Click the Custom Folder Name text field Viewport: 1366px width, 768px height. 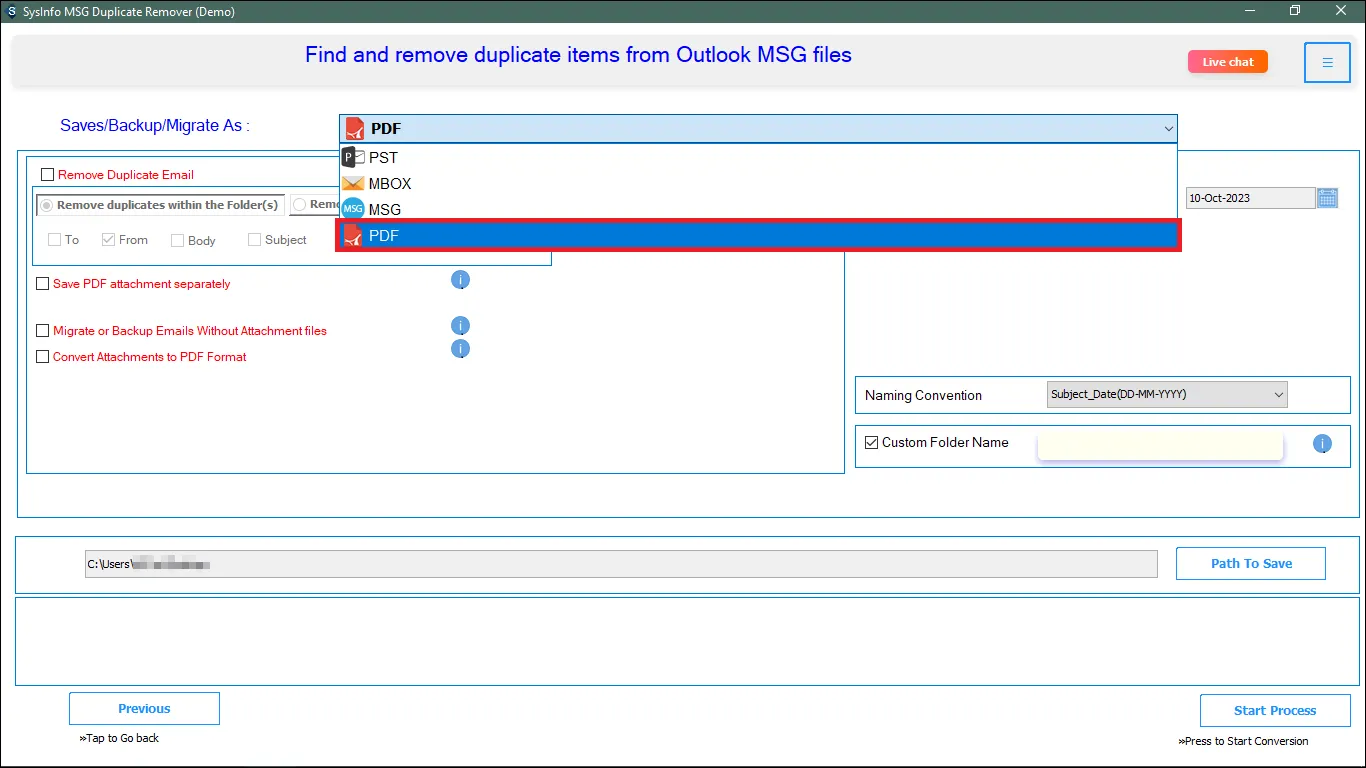(x=1159, y=446)
